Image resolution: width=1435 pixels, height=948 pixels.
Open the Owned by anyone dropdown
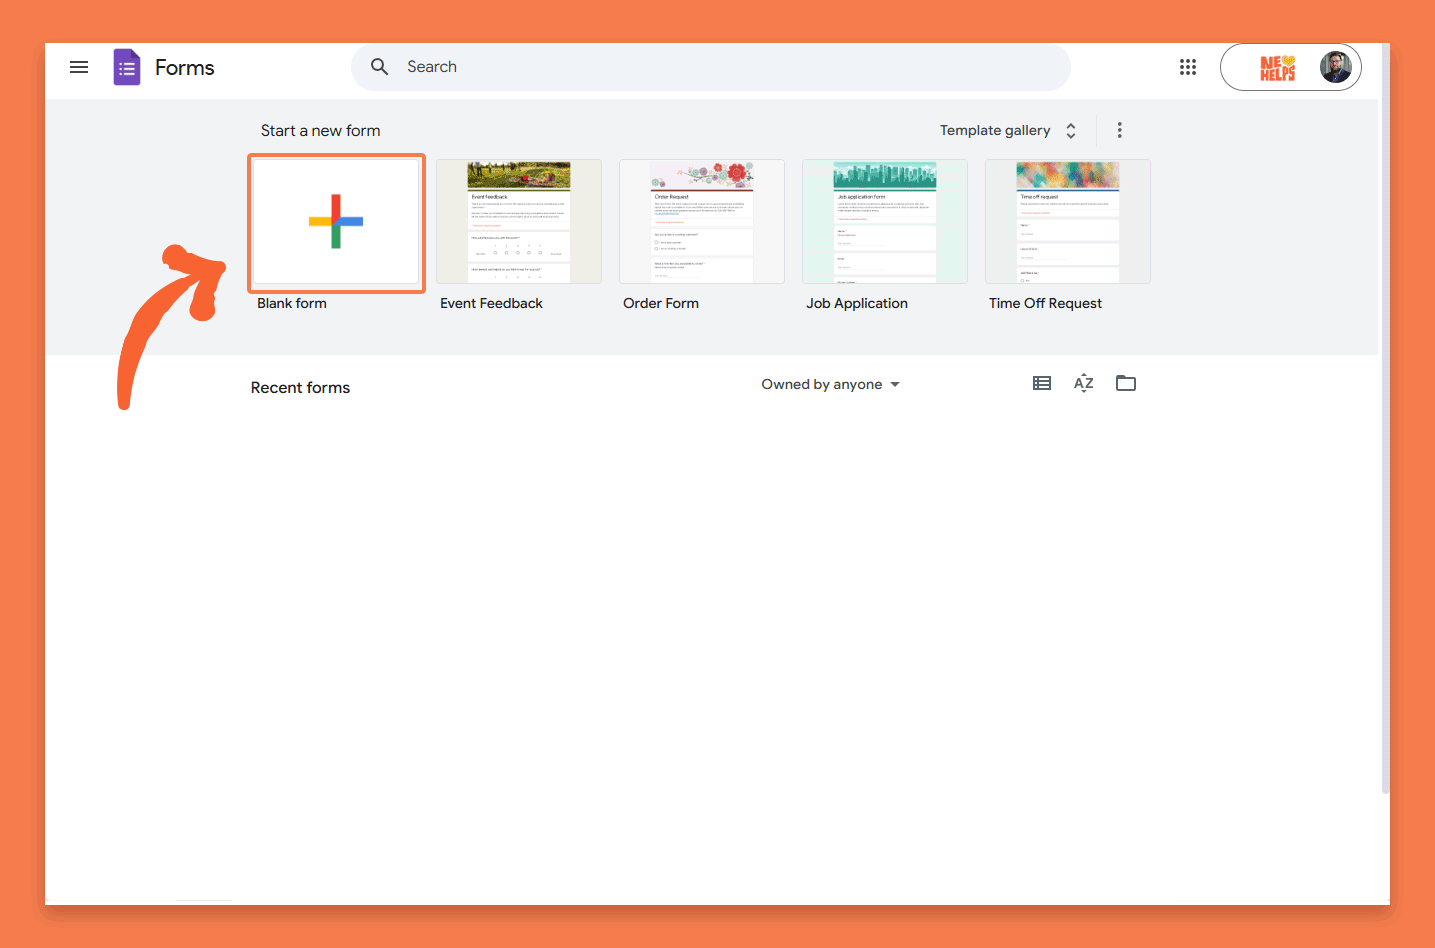(x=830, y=384)
